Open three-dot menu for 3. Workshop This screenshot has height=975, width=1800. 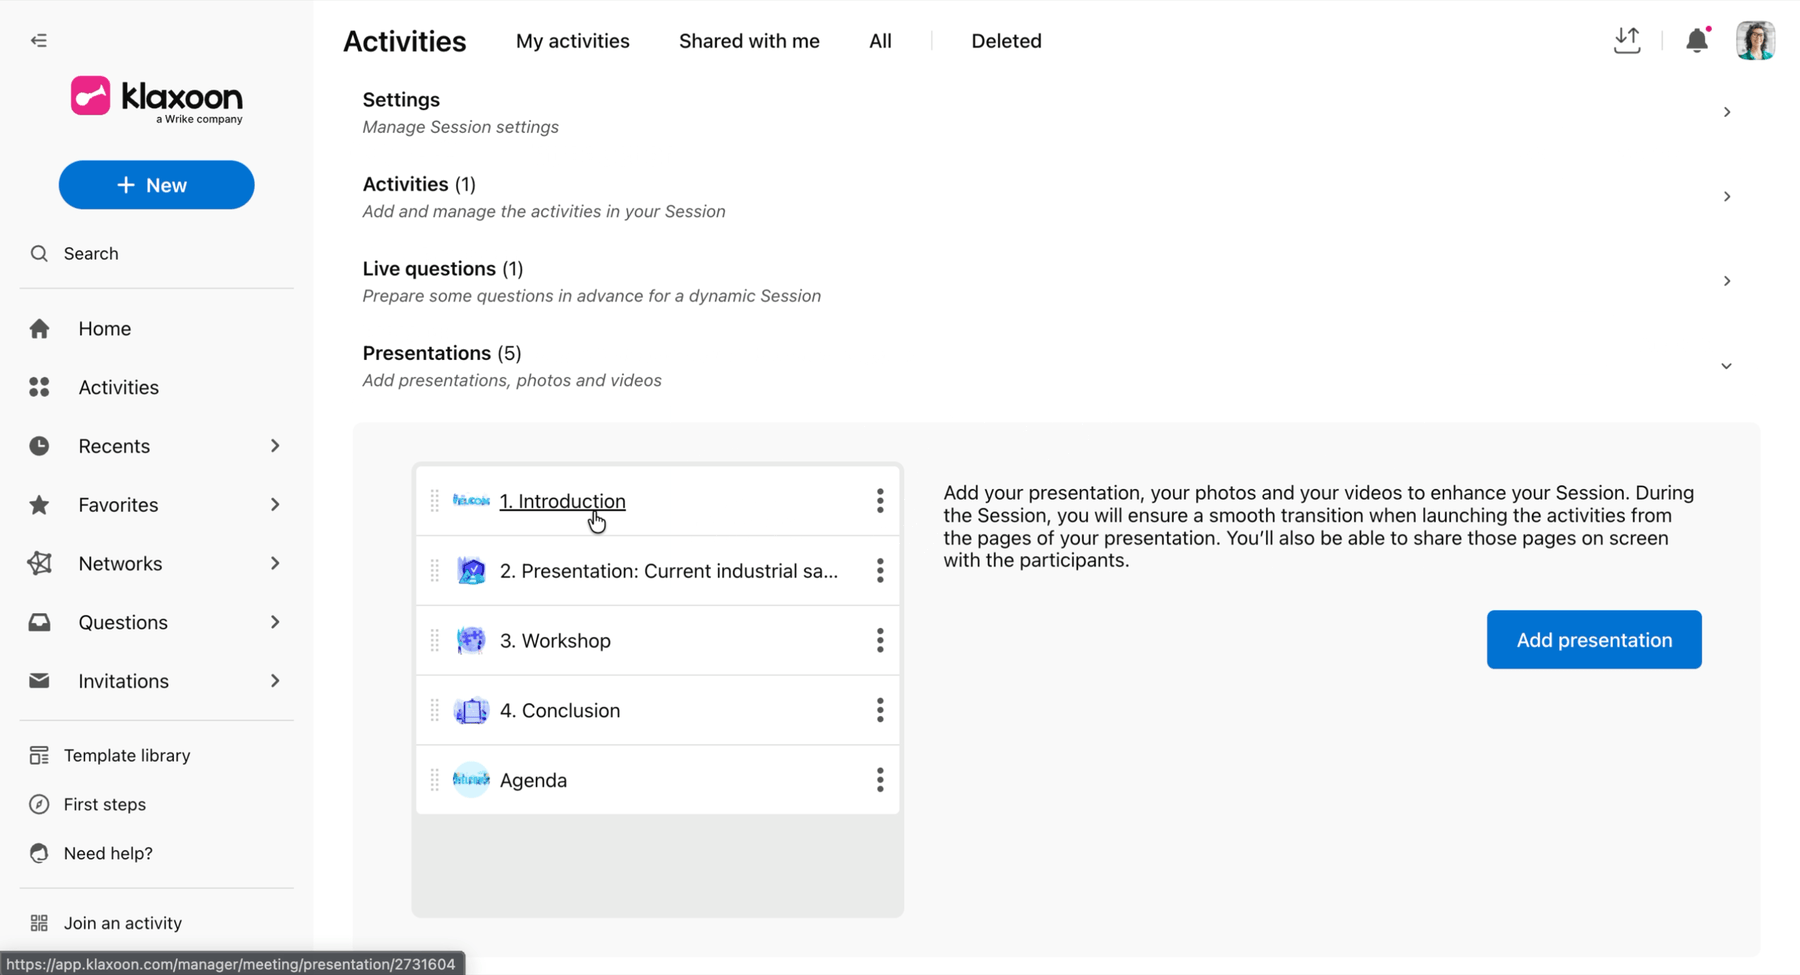pos(880,640)
